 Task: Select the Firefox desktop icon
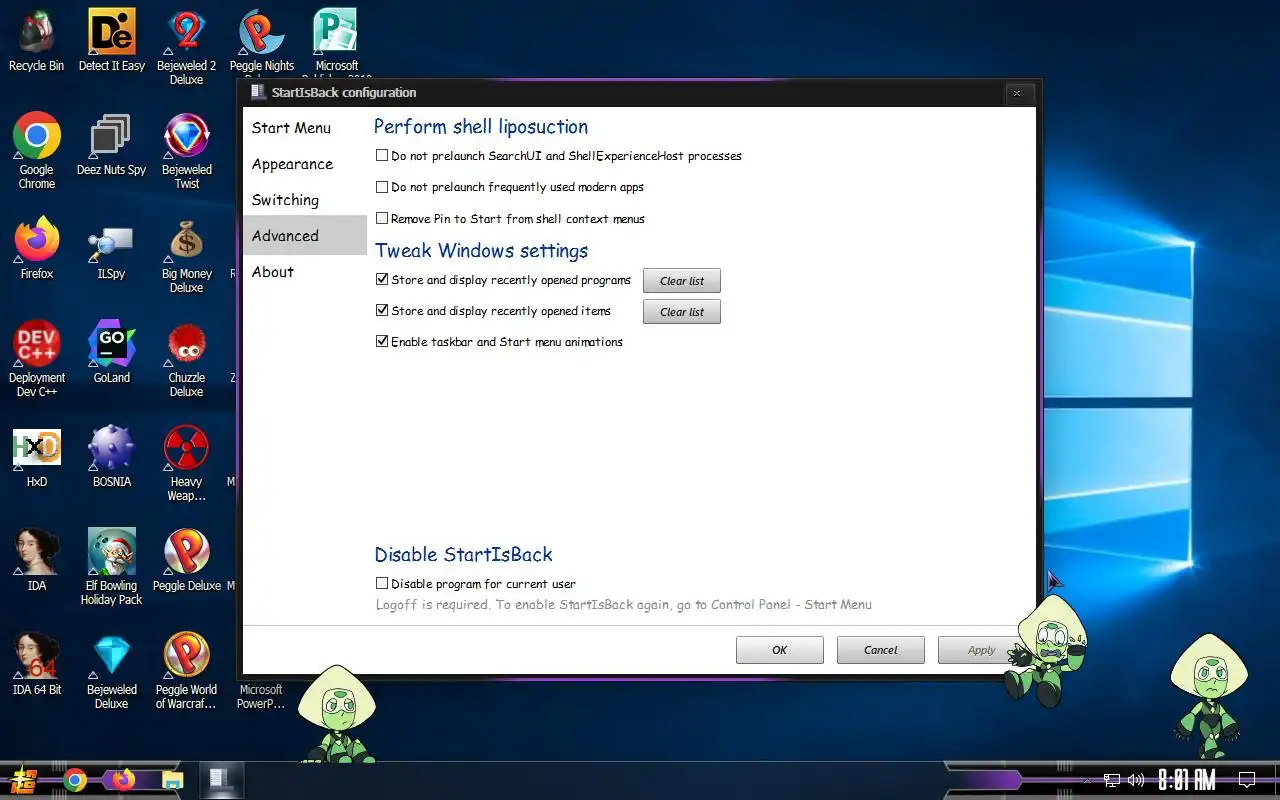coord(36,248)
